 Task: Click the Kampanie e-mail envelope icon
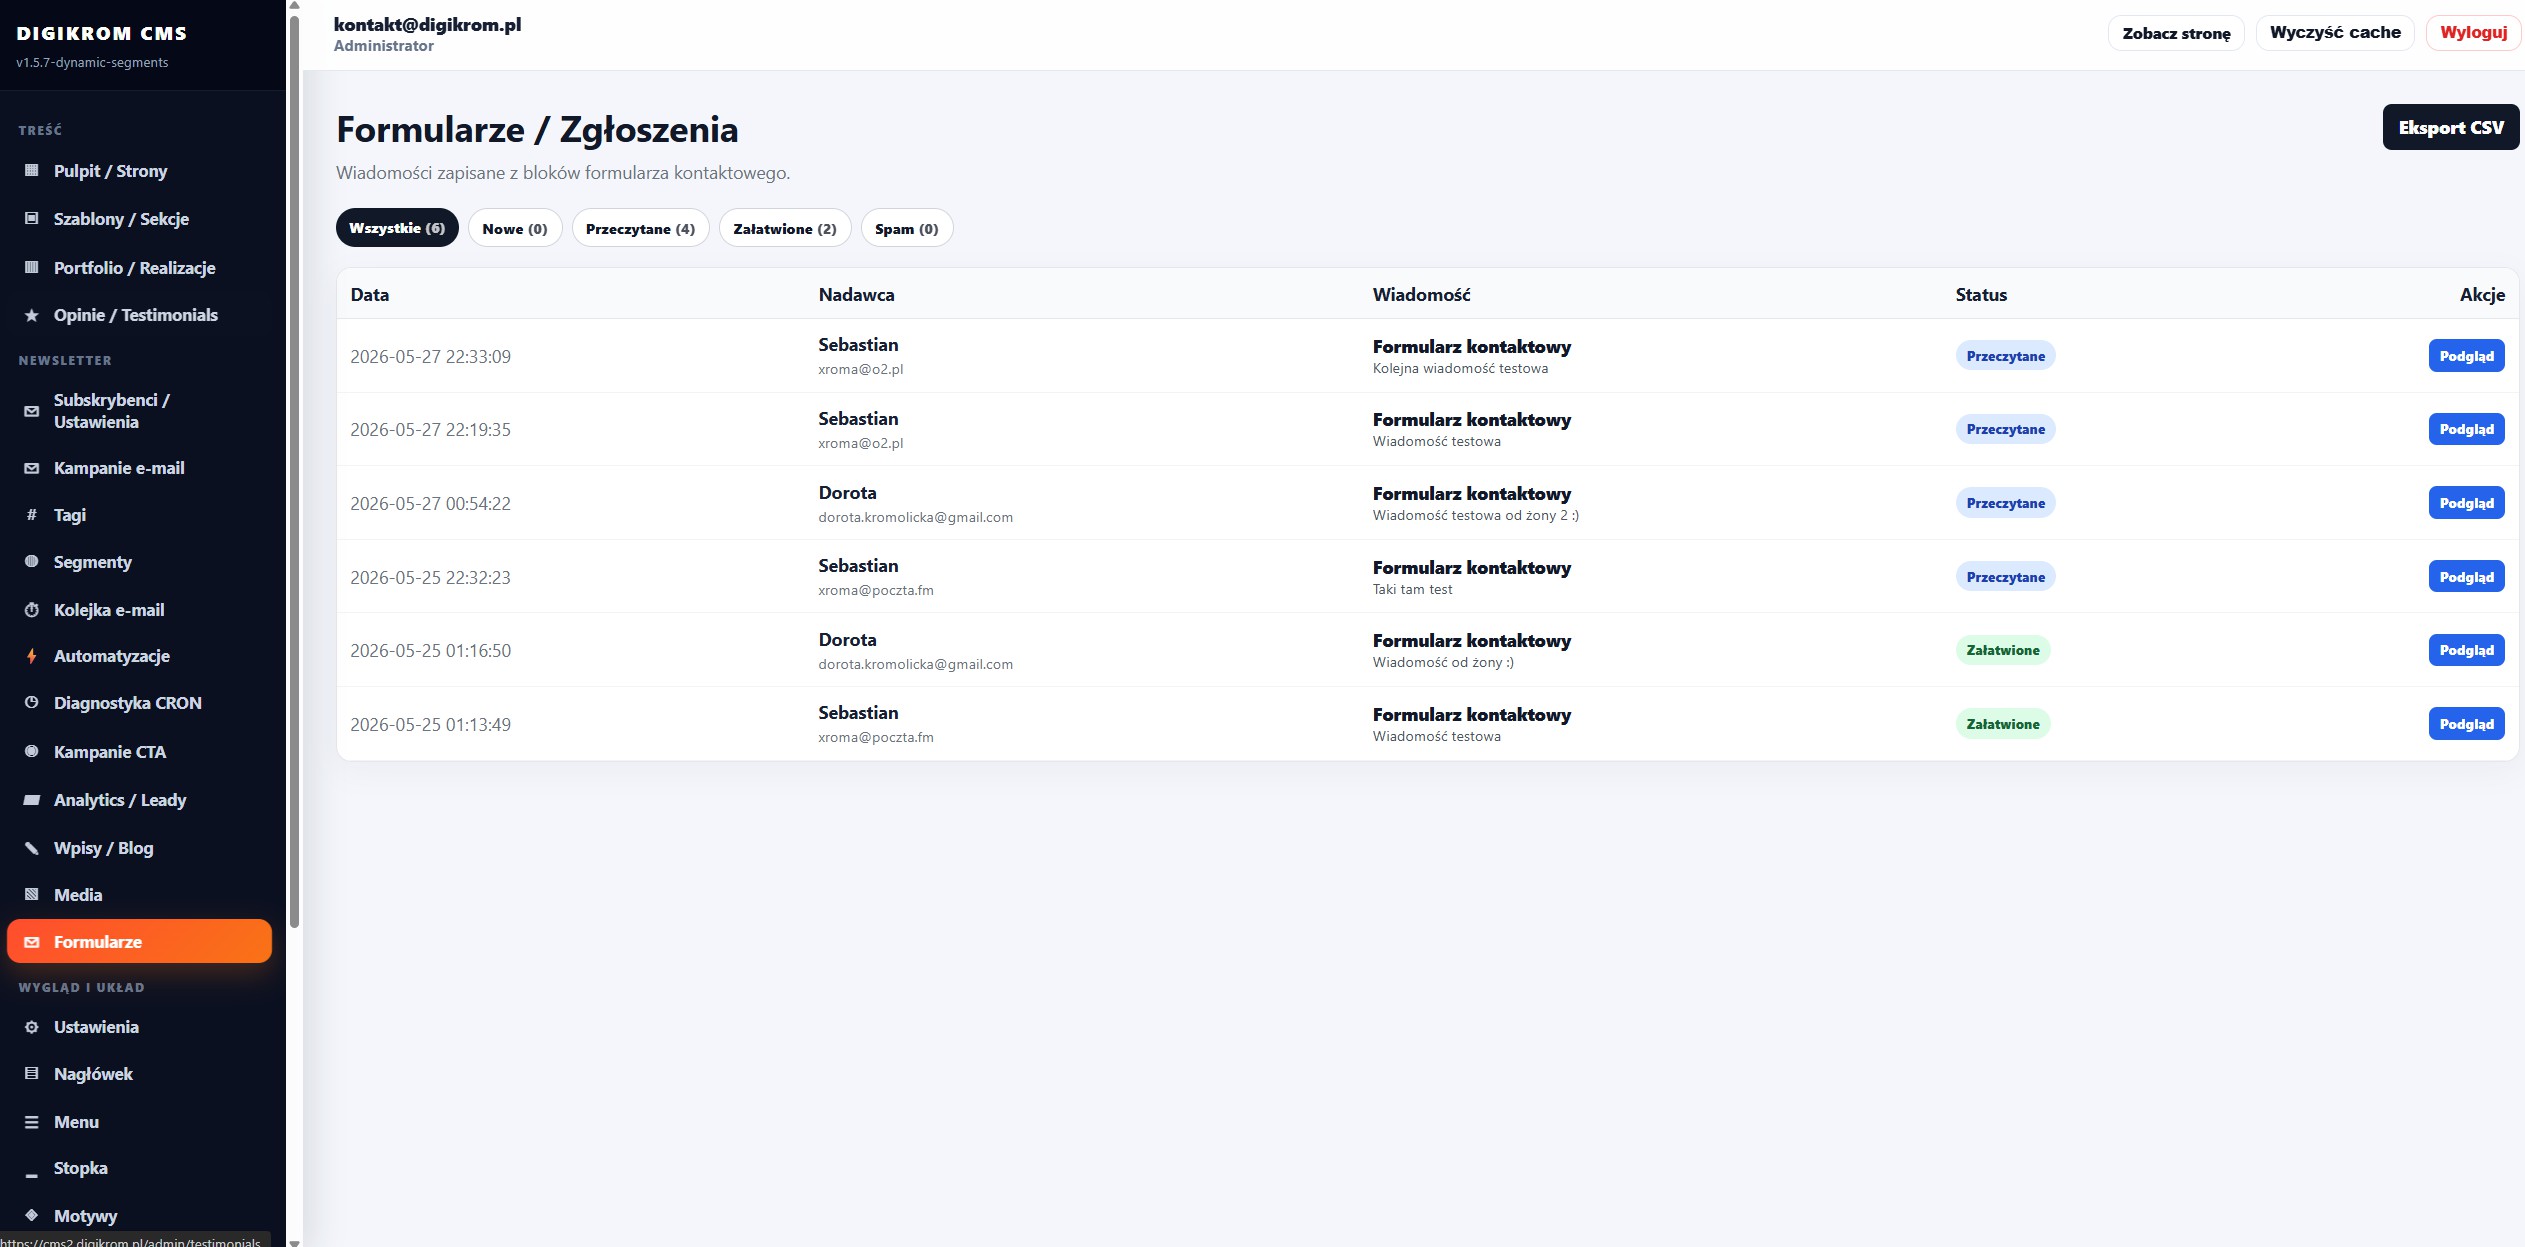pos(31,468)
